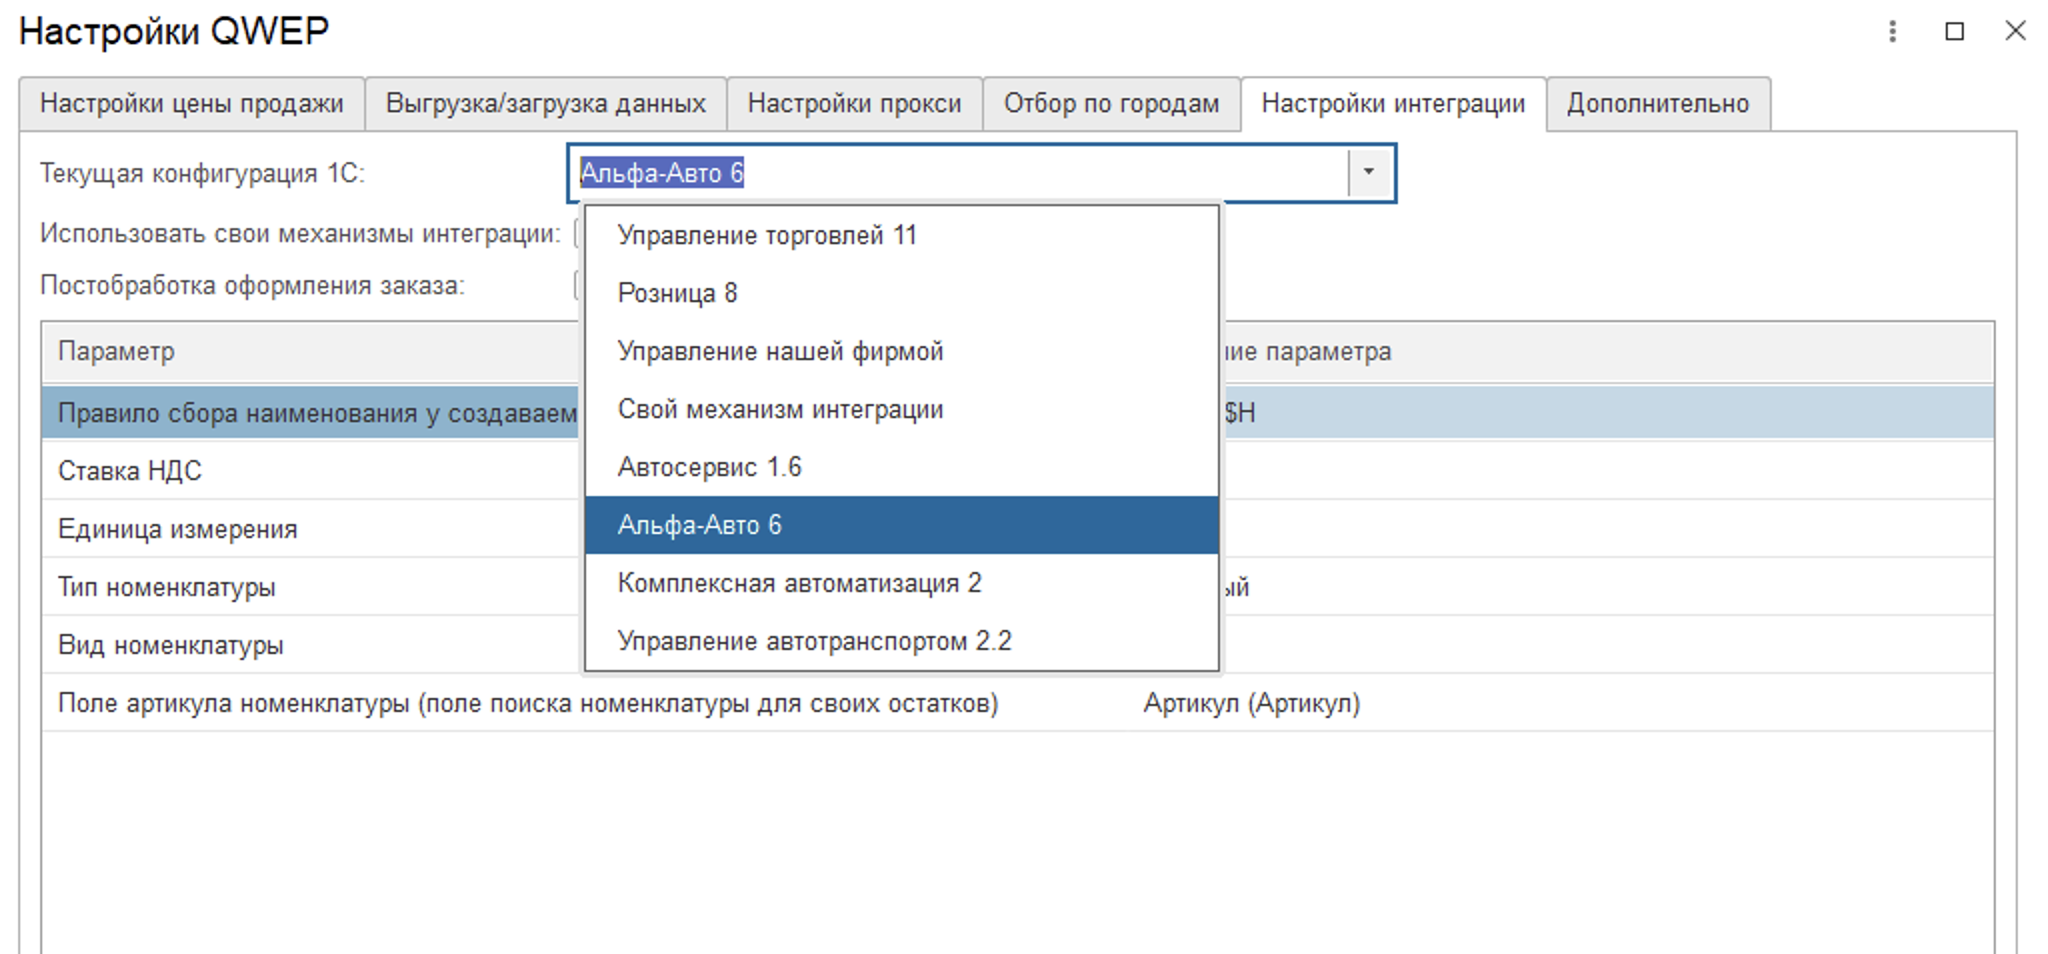
Task: Select the Отбор по городам tab
Action: (x=1112, y=104)
